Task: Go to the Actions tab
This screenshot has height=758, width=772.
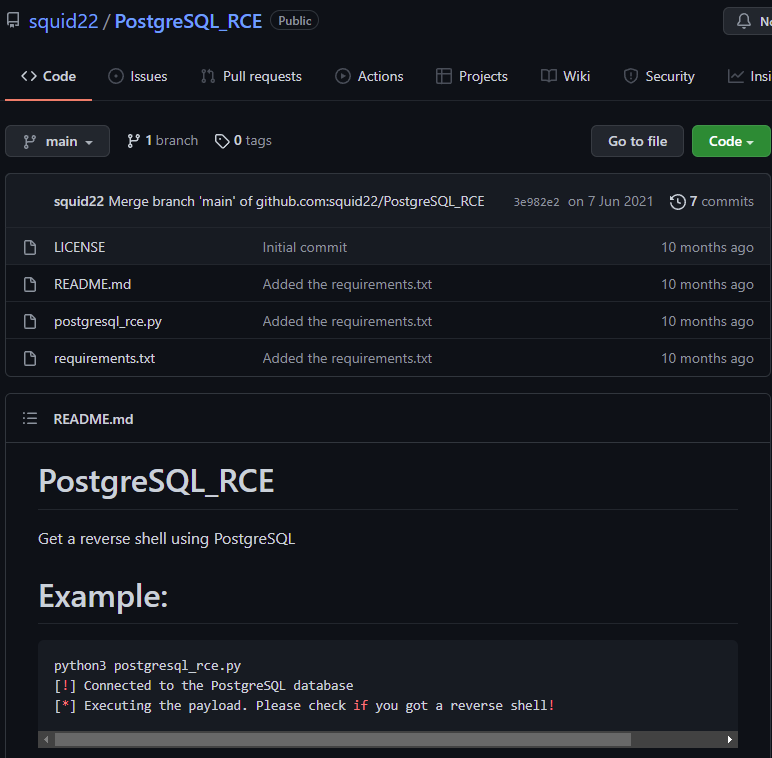Action: tap(369, 76)
